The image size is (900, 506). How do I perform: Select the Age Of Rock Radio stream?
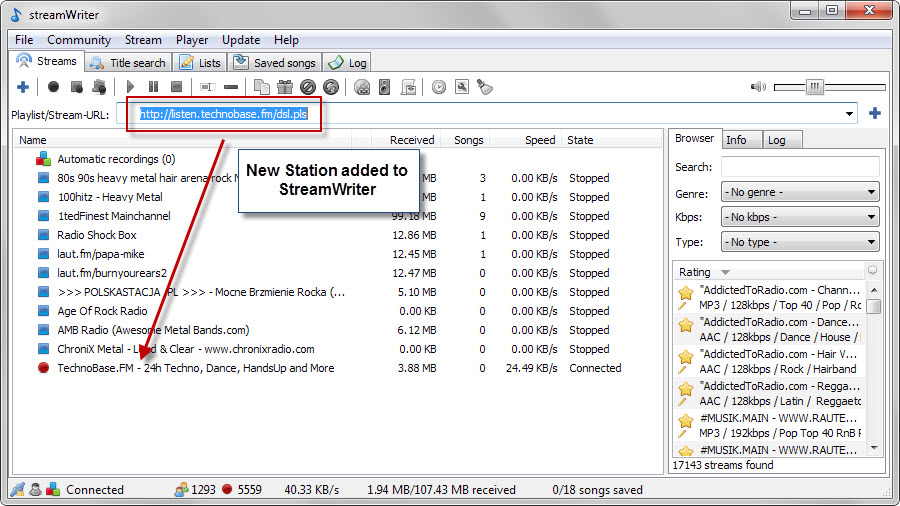pos(102,311)
